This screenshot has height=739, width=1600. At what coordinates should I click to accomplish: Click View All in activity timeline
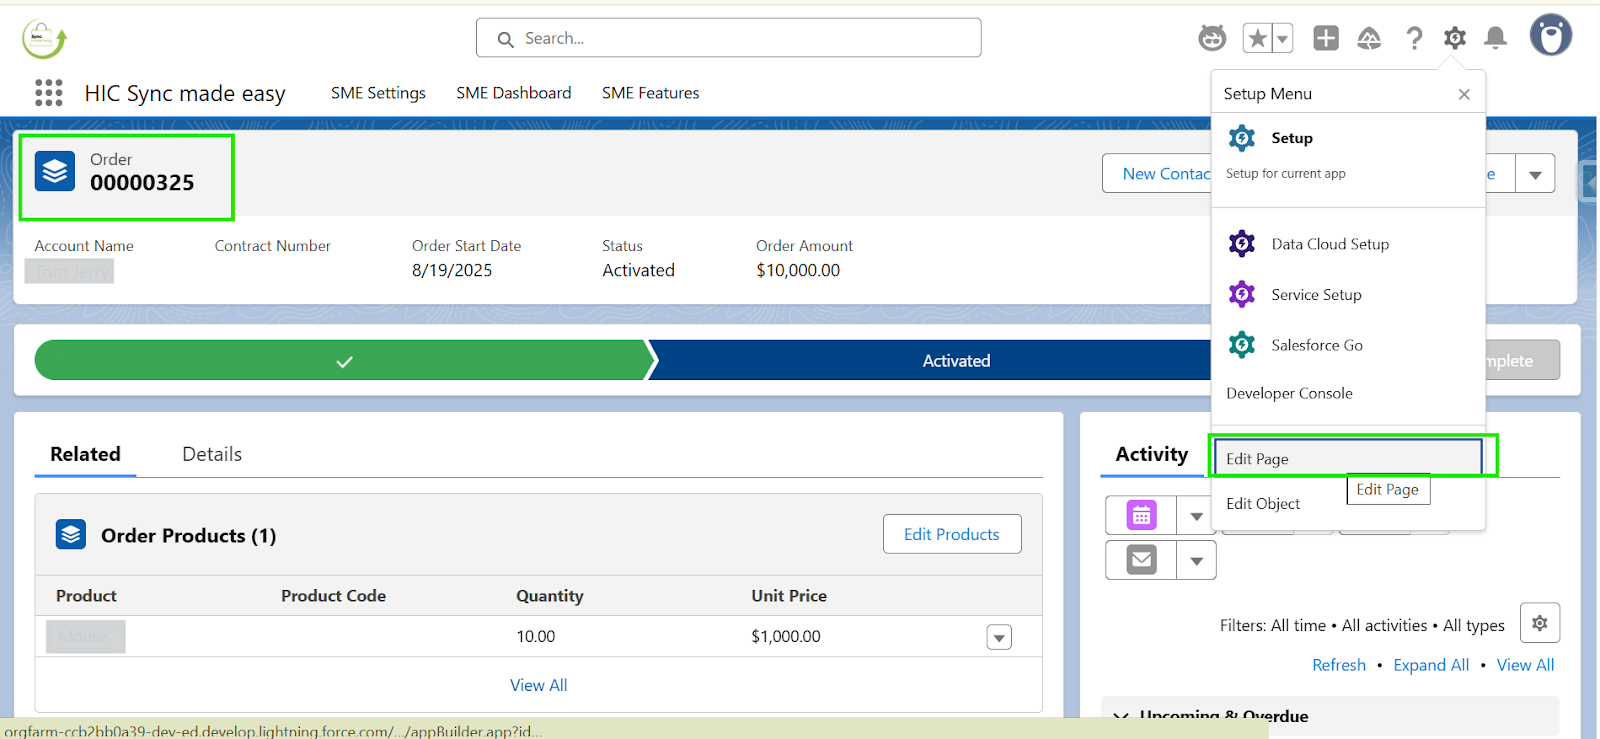tap(1525, 665)
